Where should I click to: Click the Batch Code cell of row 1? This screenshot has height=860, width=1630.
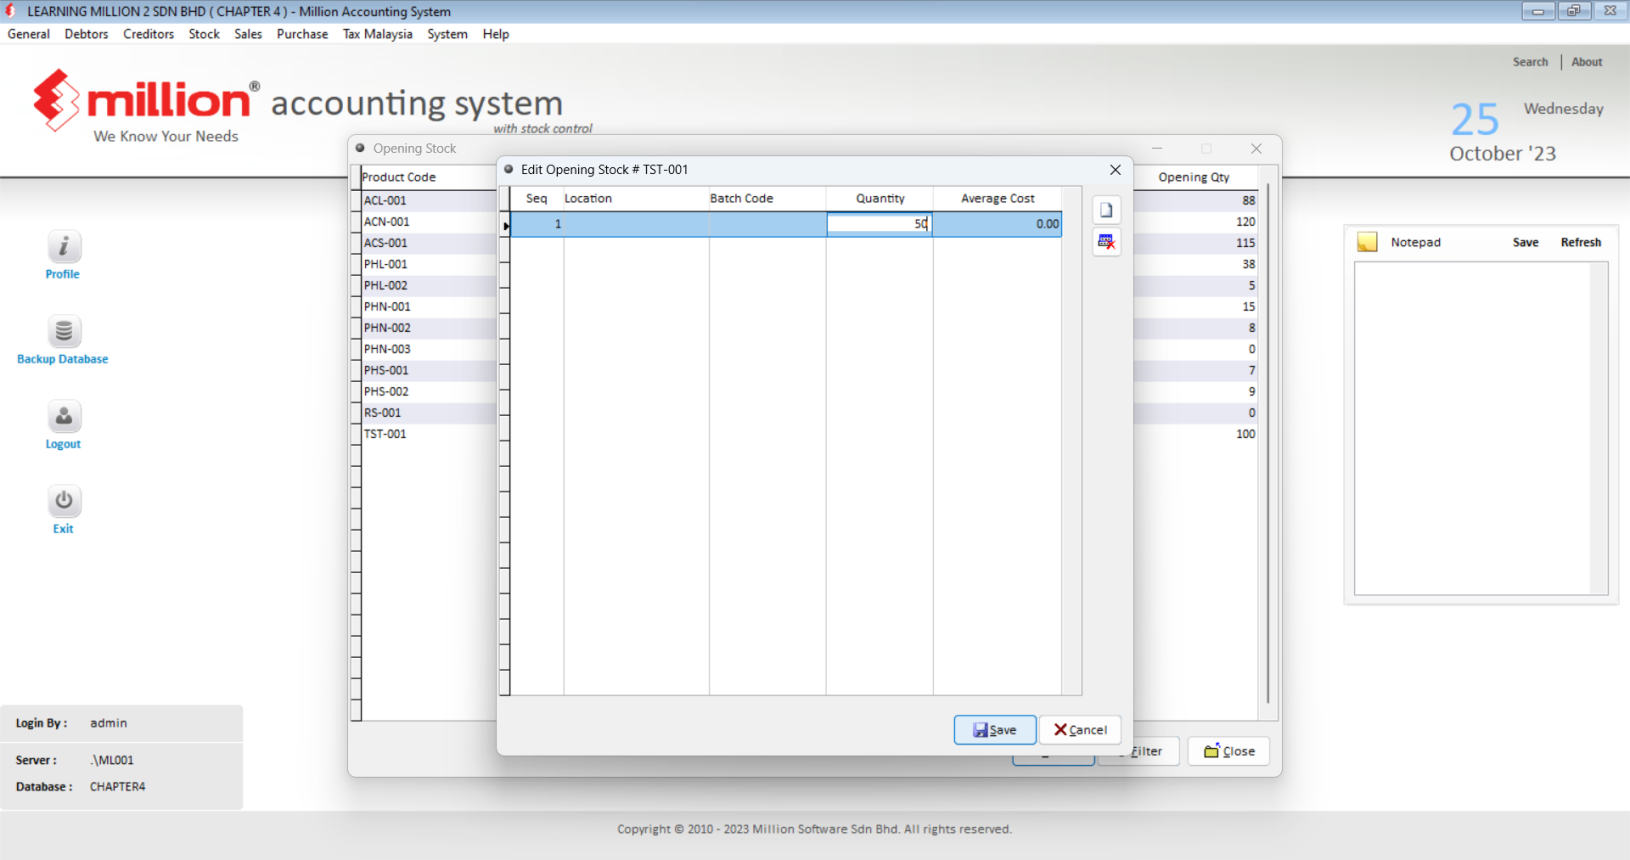(x=767, y=224)
